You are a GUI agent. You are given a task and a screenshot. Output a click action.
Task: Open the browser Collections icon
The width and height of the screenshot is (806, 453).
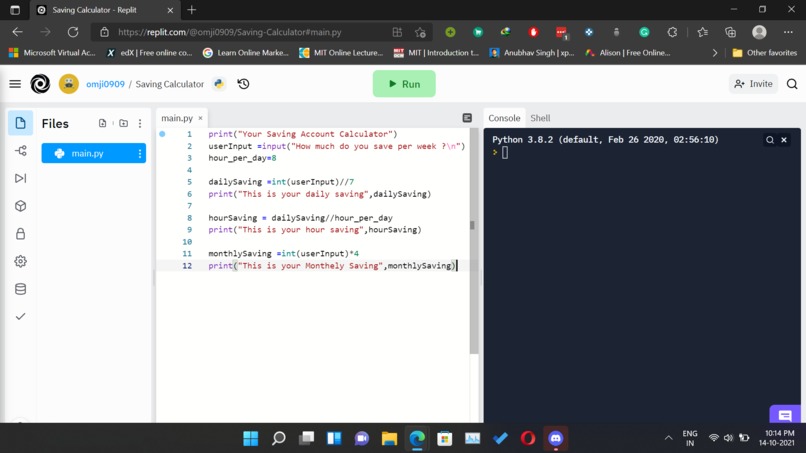730,32
